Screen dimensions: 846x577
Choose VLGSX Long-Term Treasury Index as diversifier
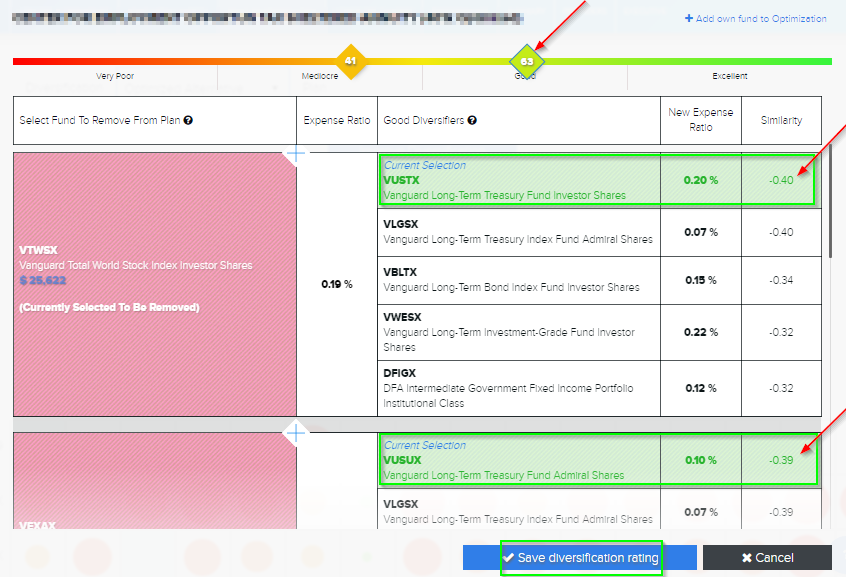click(x=518, y=232)
